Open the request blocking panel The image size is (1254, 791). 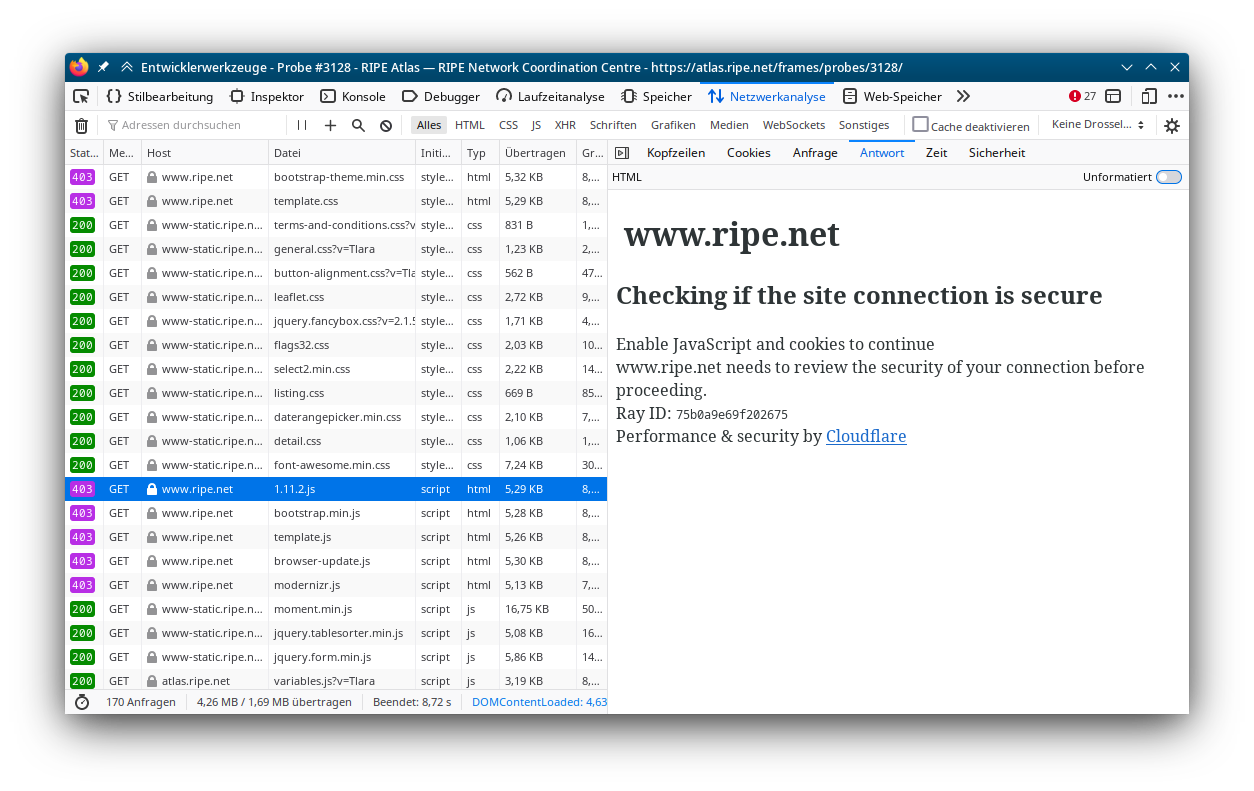pyautogui.click(x=386, y=126)
